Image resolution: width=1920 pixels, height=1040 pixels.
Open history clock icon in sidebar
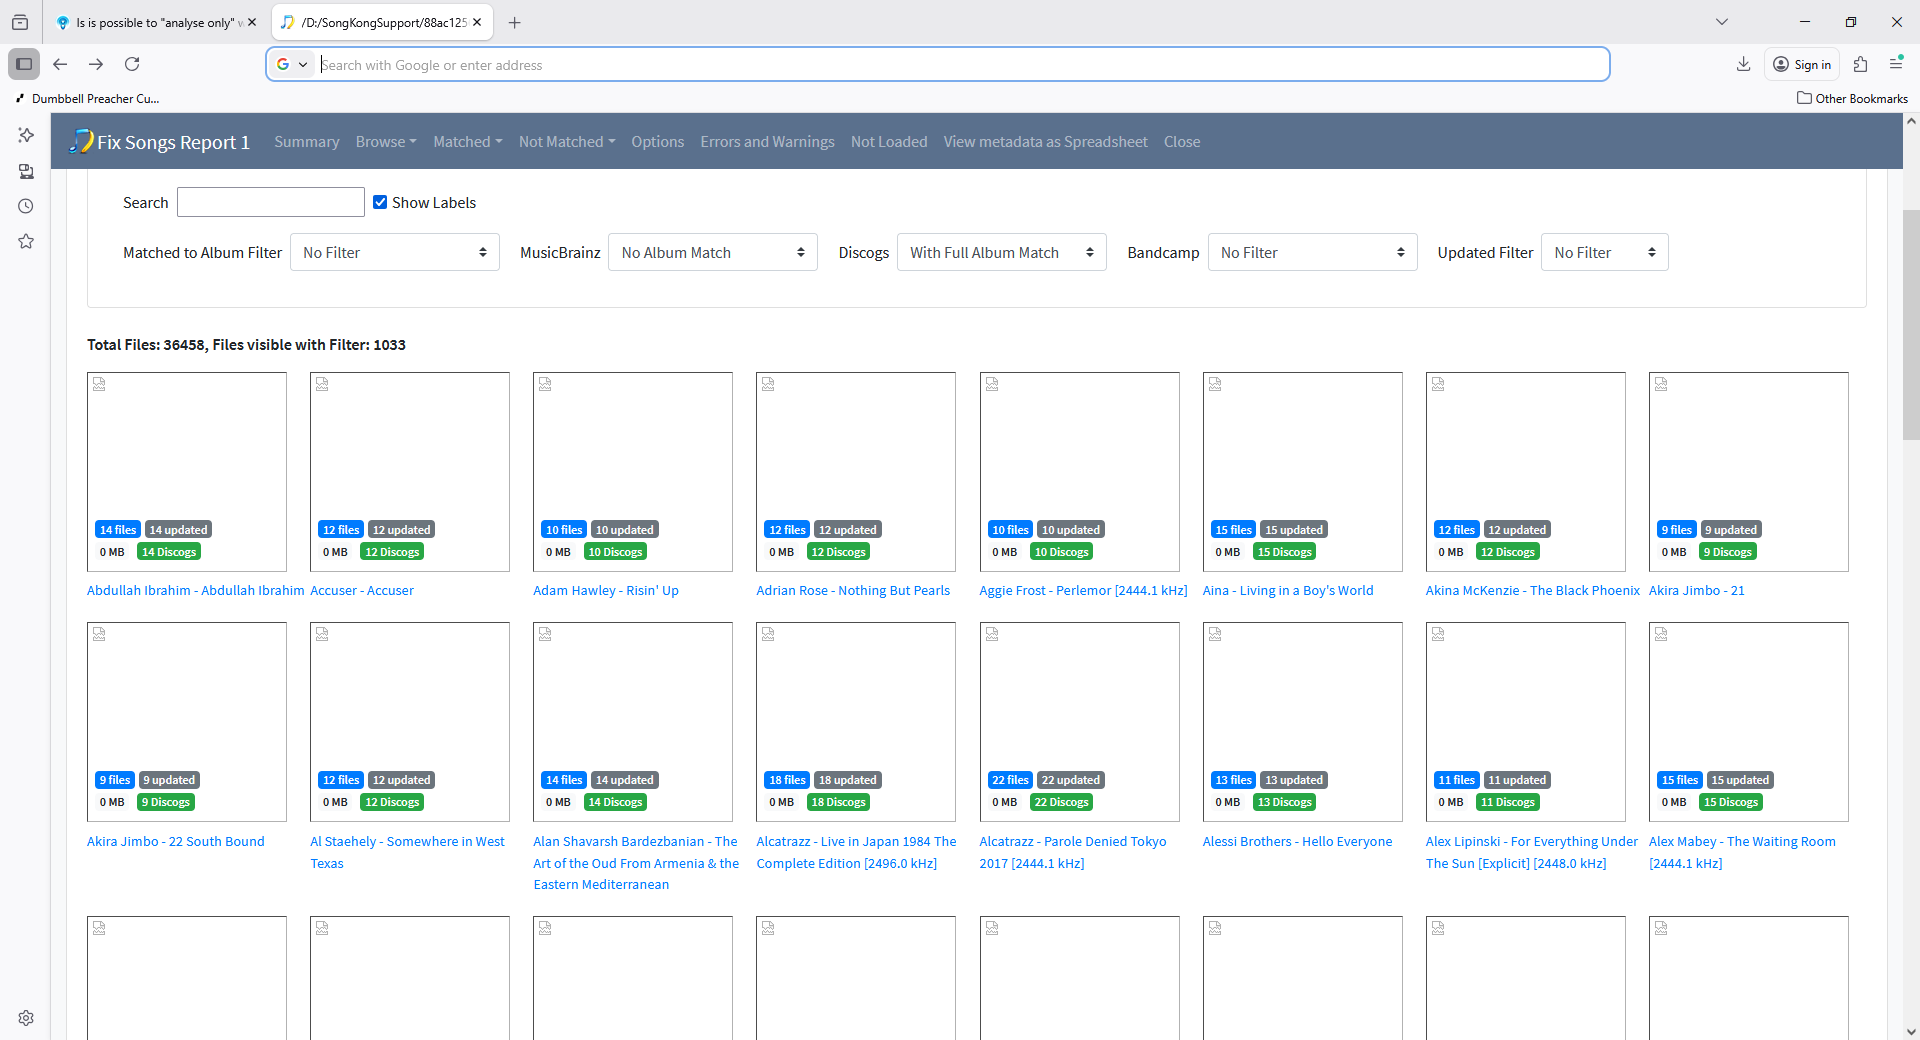coord(26,206)
